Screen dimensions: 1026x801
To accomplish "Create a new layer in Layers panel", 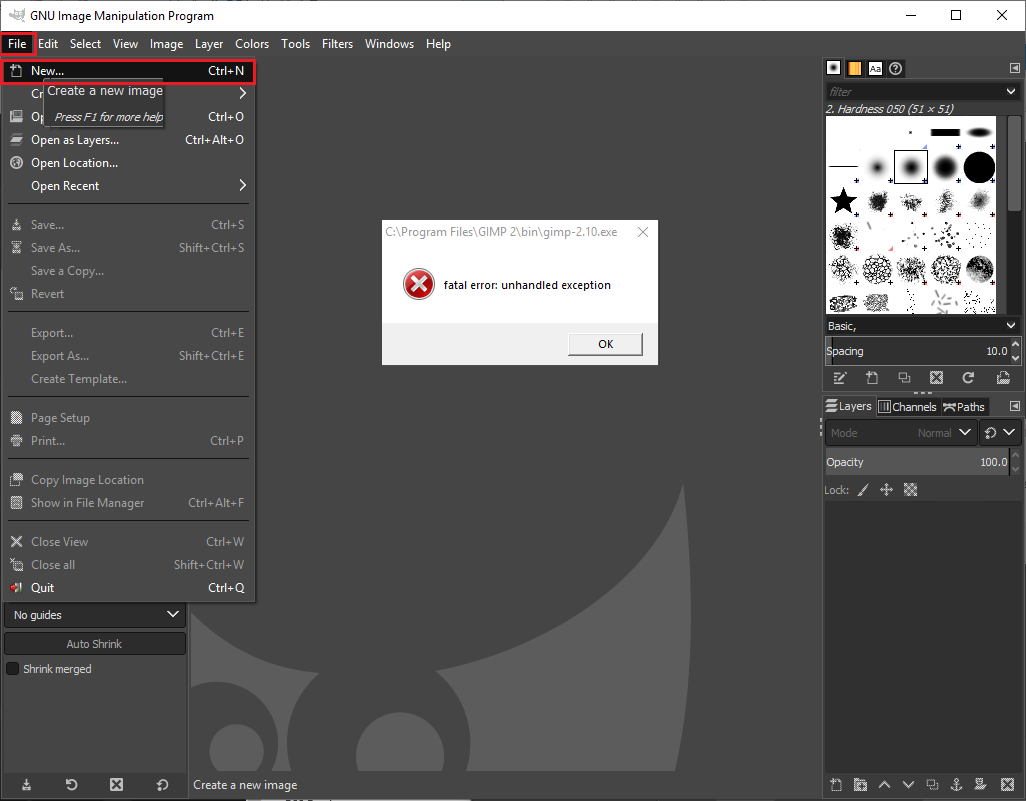I will 836,785.
